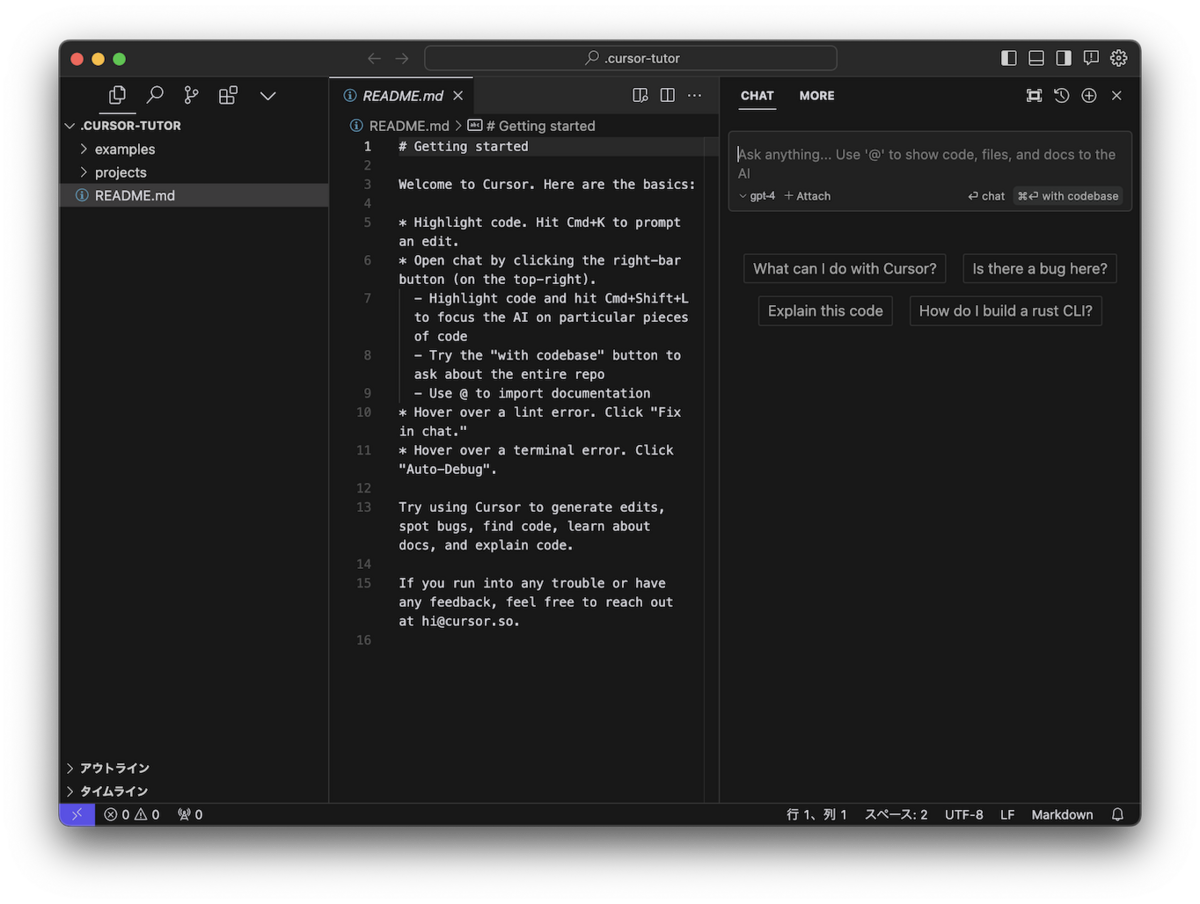Image resolution: width=1200 pixels, height=904 pixels.
Task: Expand the projects folder
Action: click(194, 172)
